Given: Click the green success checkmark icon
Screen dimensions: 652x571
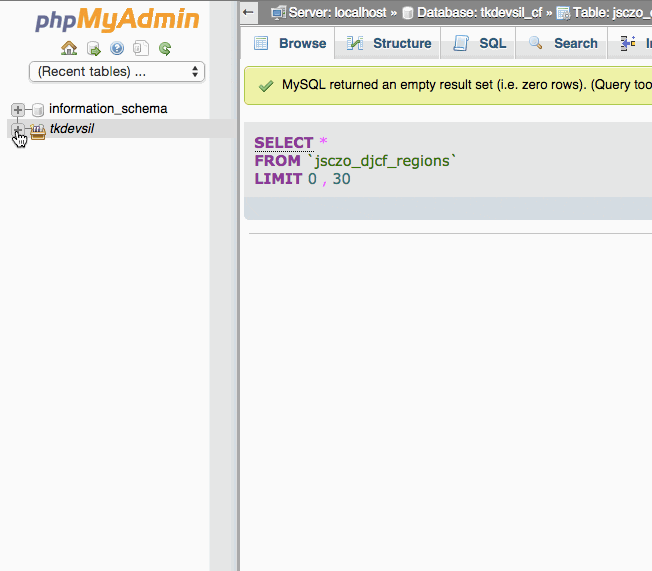Looking at the screenshot, I should tap(266, 86).
